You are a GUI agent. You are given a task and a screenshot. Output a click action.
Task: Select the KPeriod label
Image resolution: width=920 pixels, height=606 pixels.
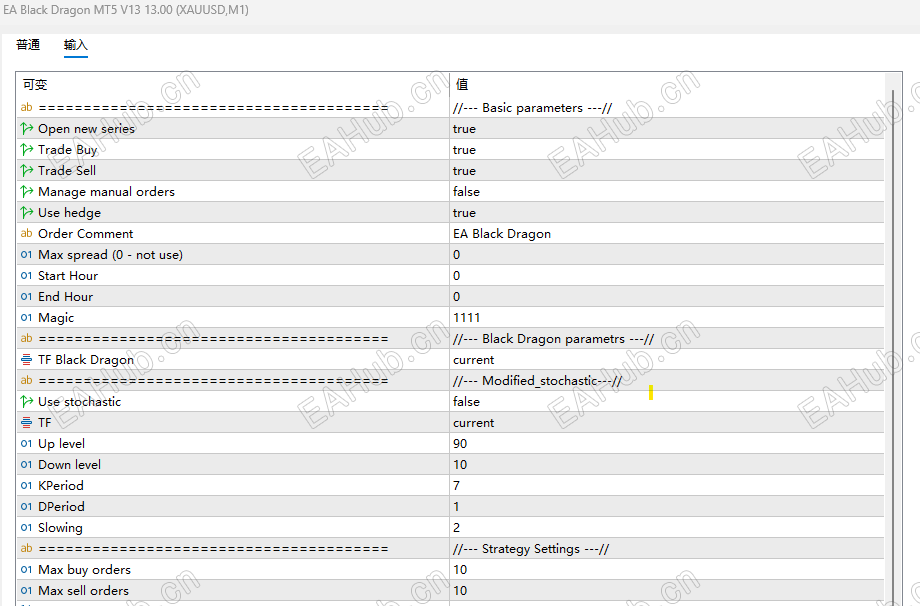click(60, 485)
